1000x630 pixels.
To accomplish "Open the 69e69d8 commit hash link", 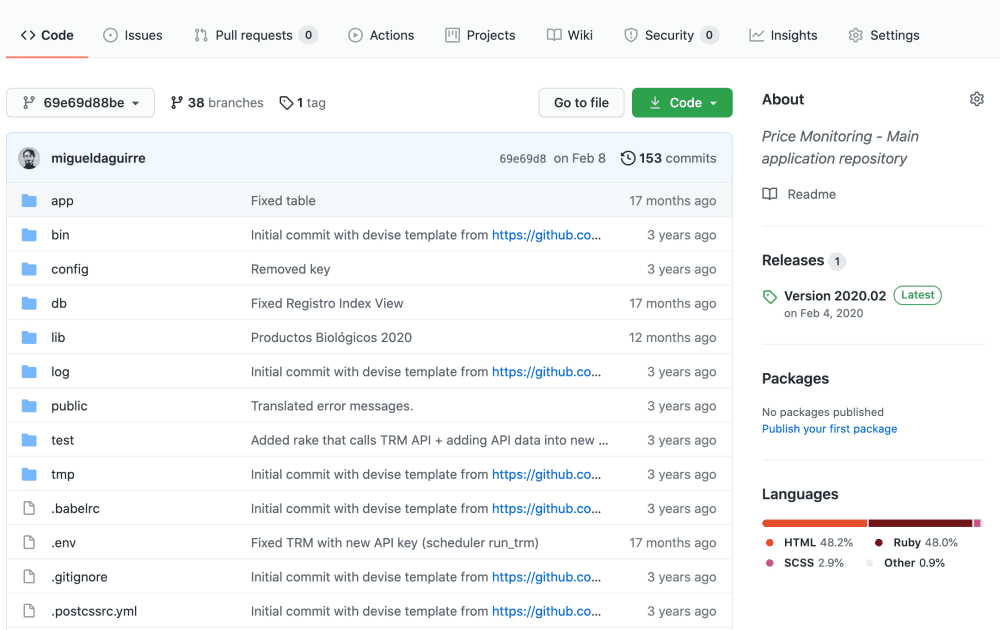I will (523, 158).
